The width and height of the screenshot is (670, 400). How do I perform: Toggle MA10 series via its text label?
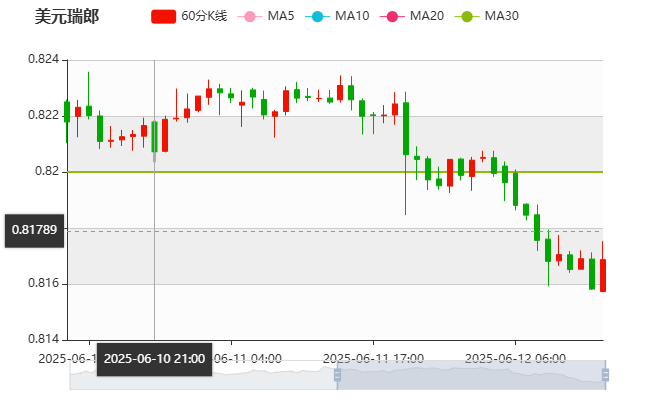pyautogui.click(x=352, y=17)
